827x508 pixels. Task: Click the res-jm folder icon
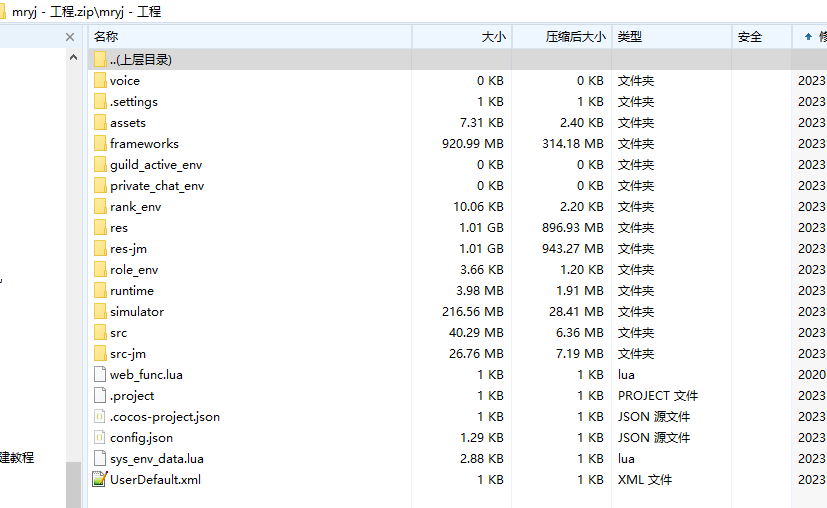point(99,248)
